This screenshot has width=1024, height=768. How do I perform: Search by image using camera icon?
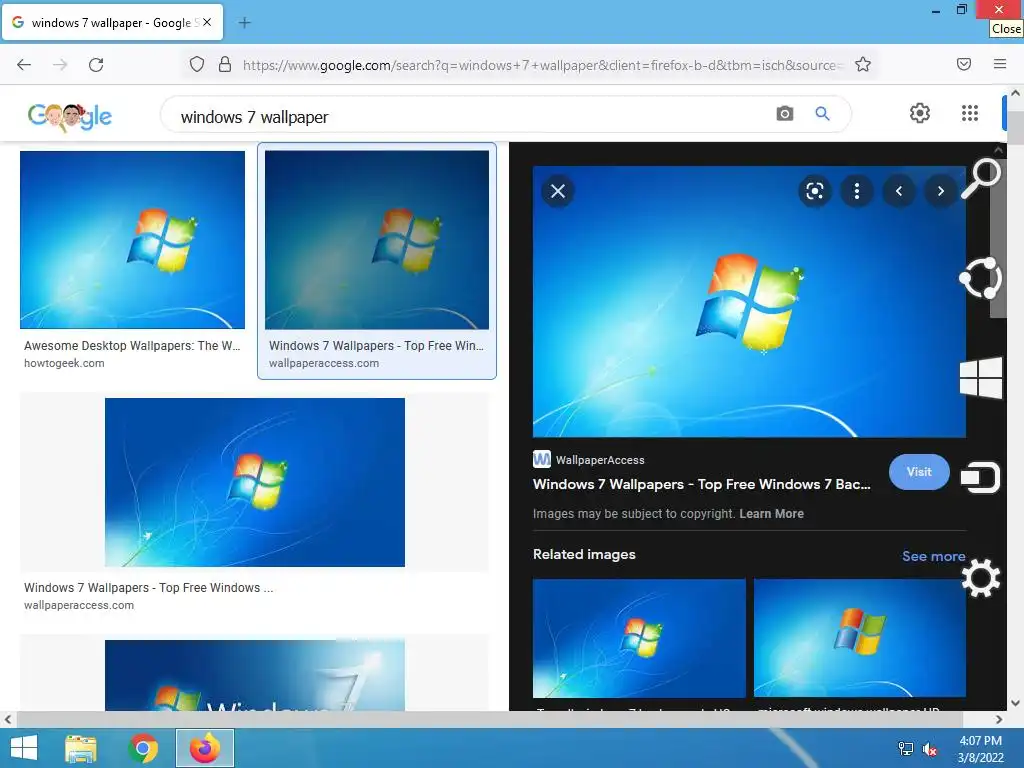[x=785, y=114]
